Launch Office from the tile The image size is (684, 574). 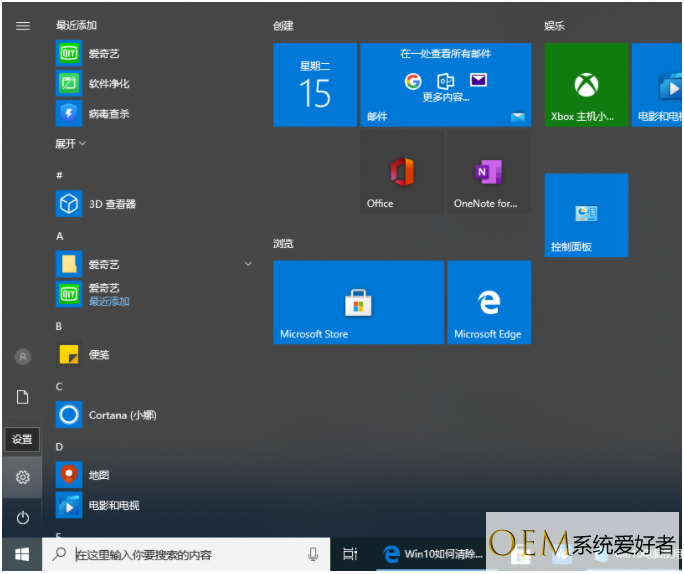[x=402, y=173]
